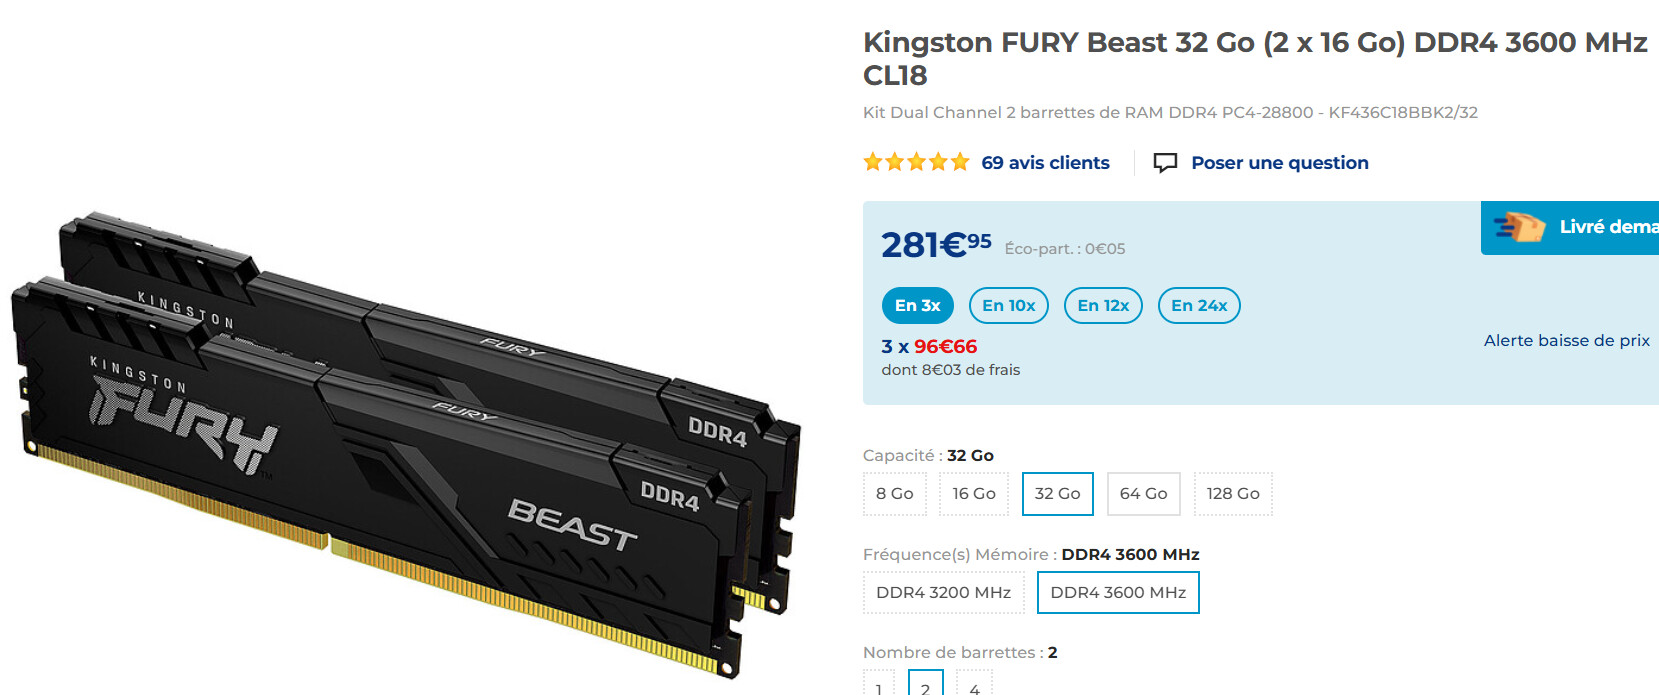Select the En 24x payment option
This screenshot has height=695, width=1659.
pyautogui.click(x=1199, y=306)
